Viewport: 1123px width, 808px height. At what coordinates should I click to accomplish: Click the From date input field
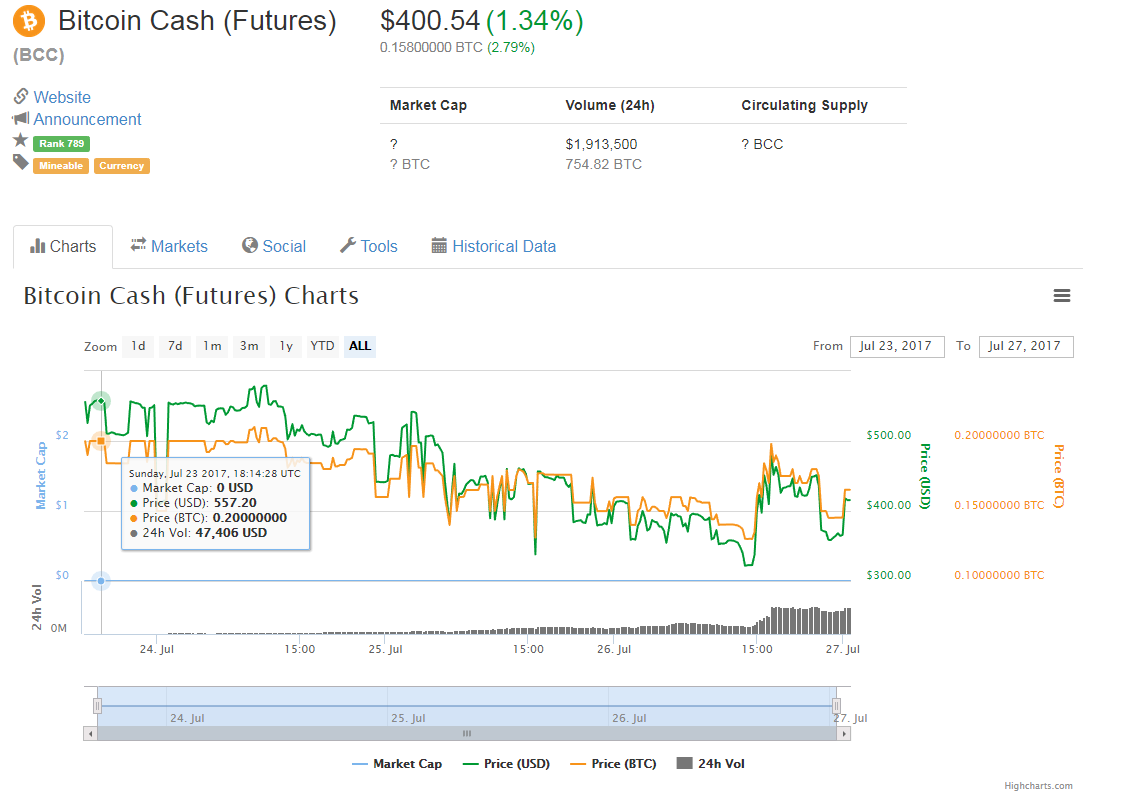(x=897, y=347)
